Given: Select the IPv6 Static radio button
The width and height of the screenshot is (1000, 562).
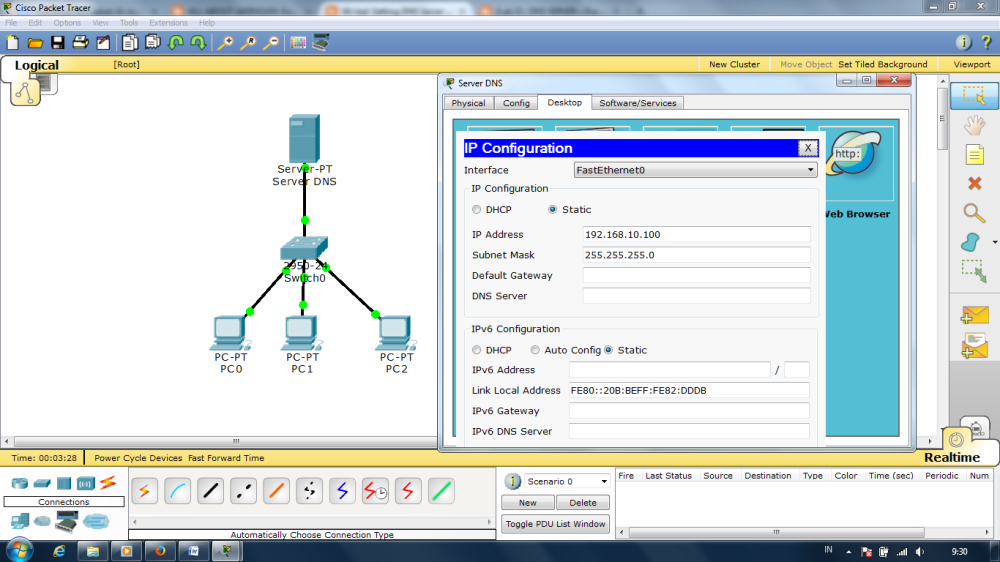Looking at the screenshot, I should [x=608, y=350].
